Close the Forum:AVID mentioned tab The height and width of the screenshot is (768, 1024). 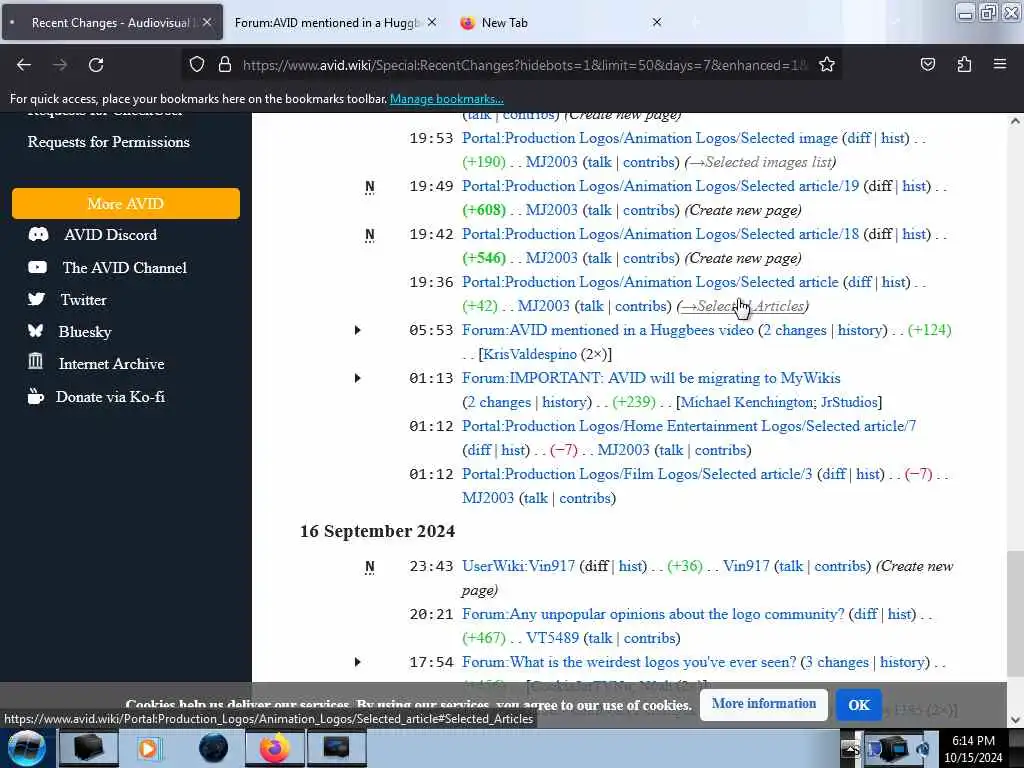(432, 22)
